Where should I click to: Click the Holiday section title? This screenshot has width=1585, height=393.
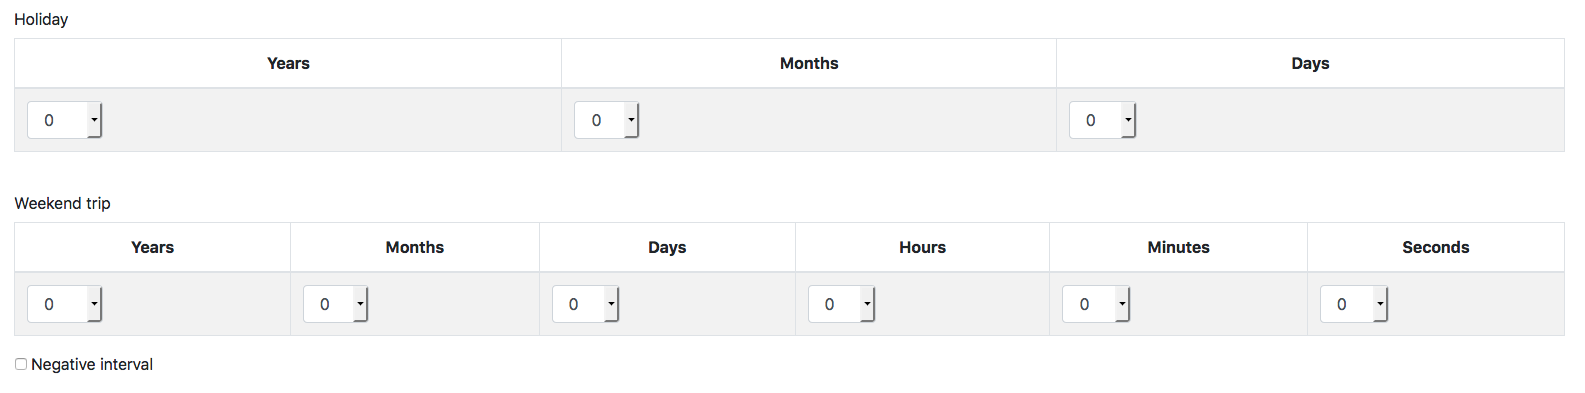point(41,19)
